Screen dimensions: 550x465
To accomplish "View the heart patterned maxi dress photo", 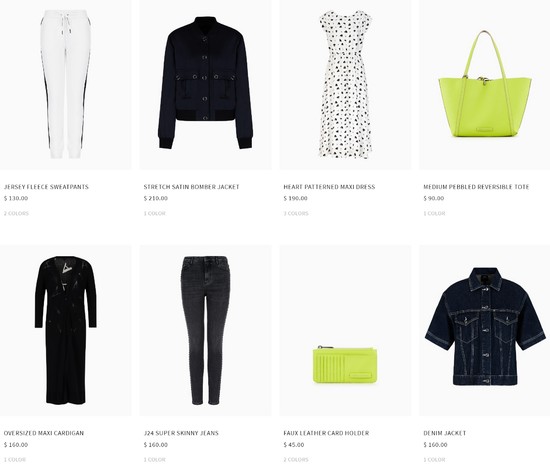I will coord(346,85).
